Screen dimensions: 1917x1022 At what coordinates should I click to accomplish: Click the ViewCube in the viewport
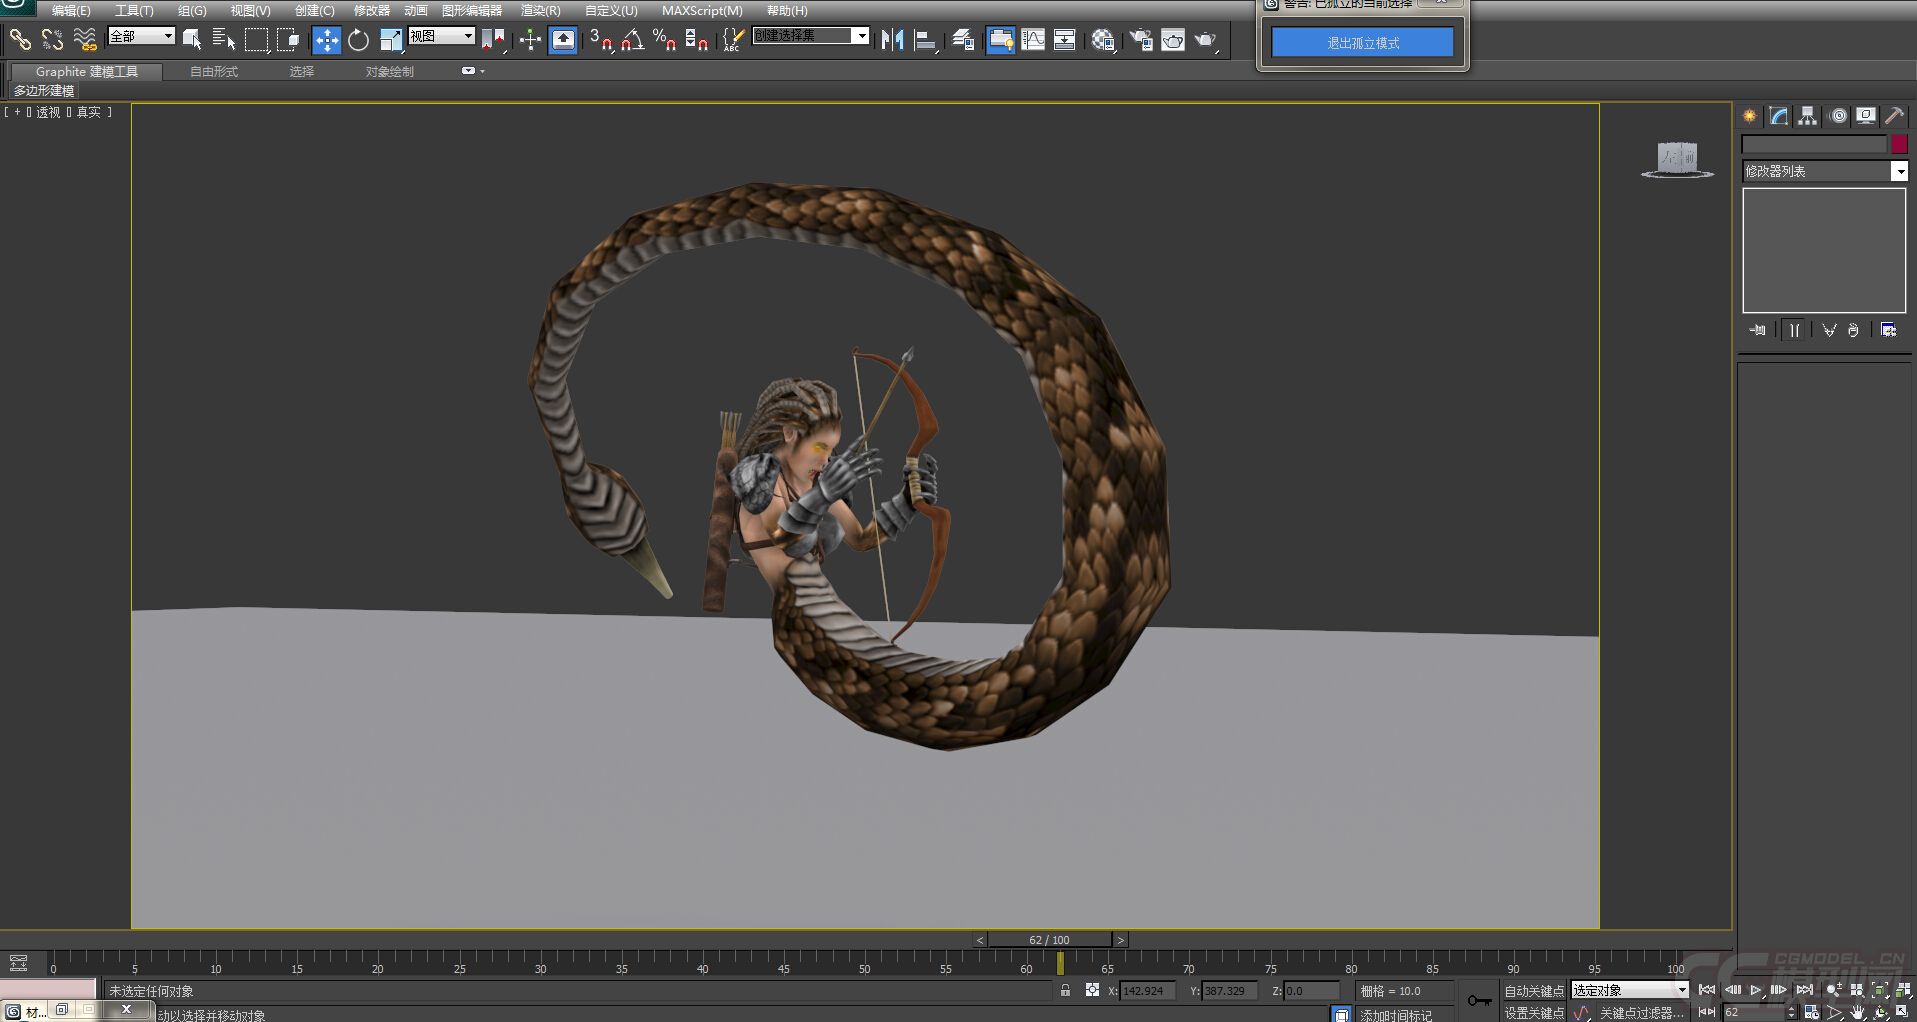tap(1678, 158)
